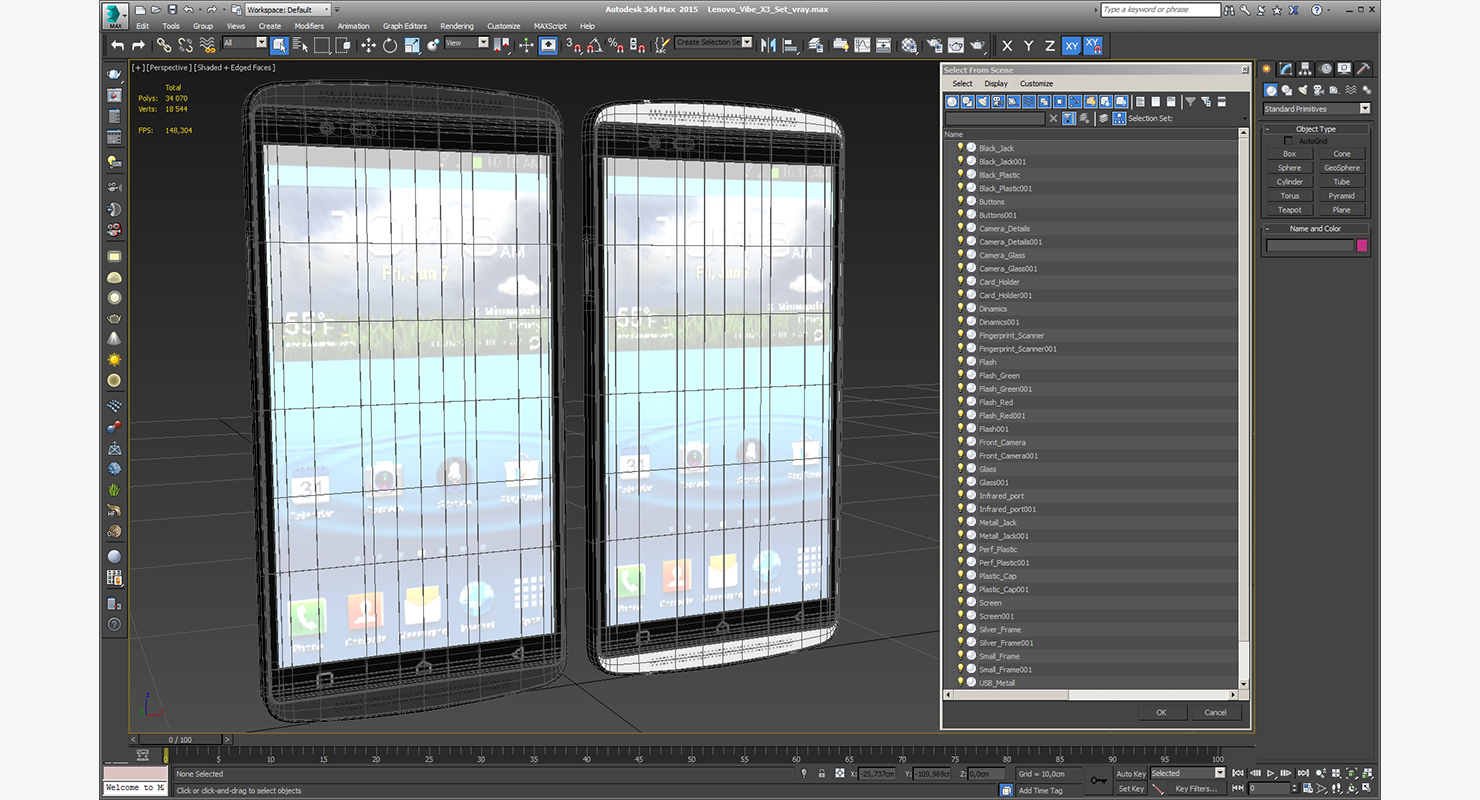The height and width of the screenshot is (800, 1480).
Task: Open the Customize menu in Select From Scene
Action: pos(1036,84)
